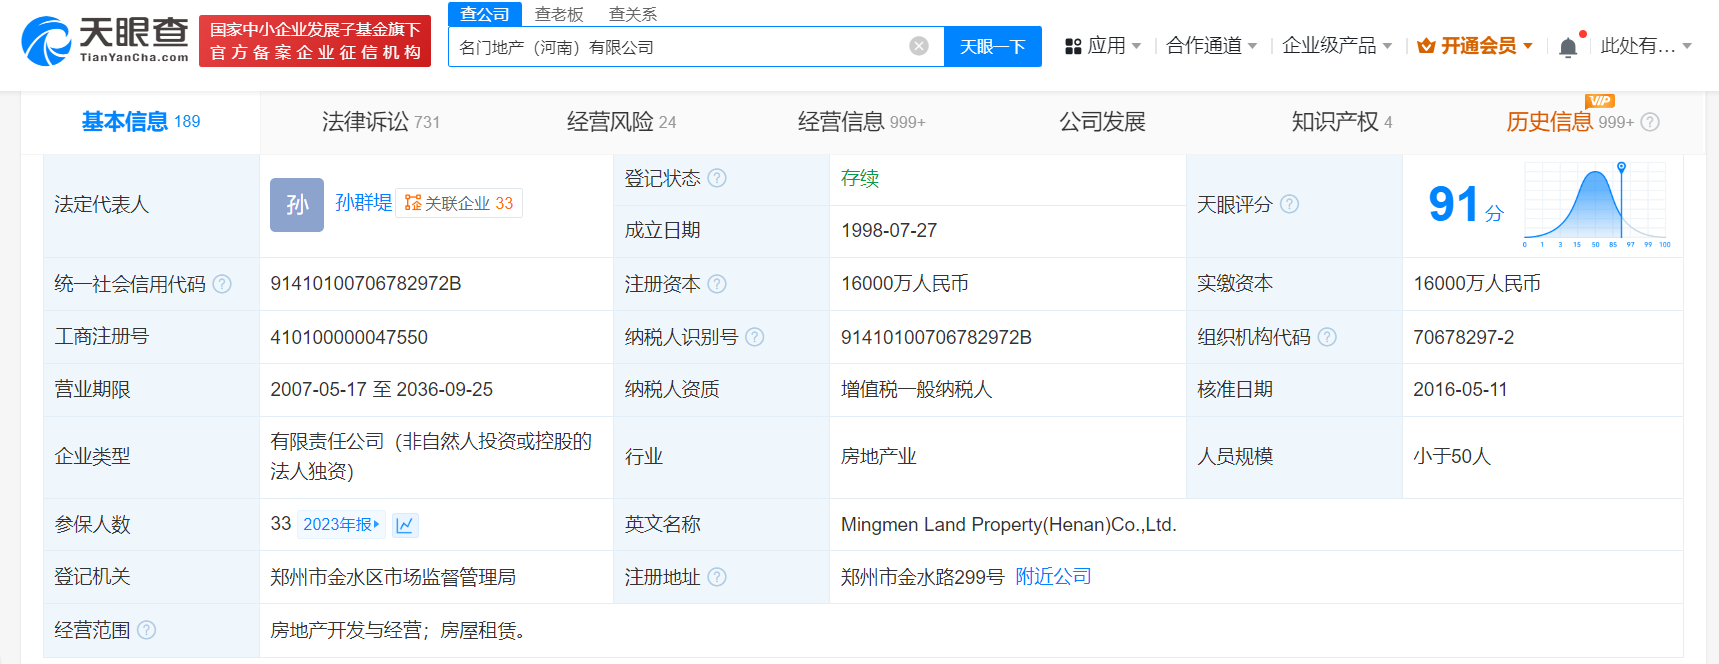Expand the 开通会员 dropdown

tap(1528, 46)
